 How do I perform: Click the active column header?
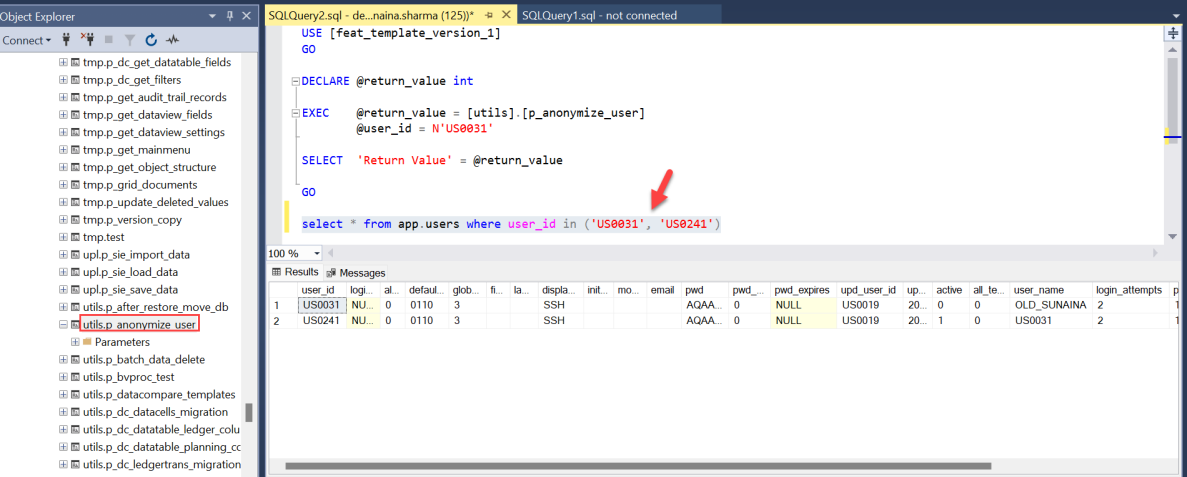[951, 290]
